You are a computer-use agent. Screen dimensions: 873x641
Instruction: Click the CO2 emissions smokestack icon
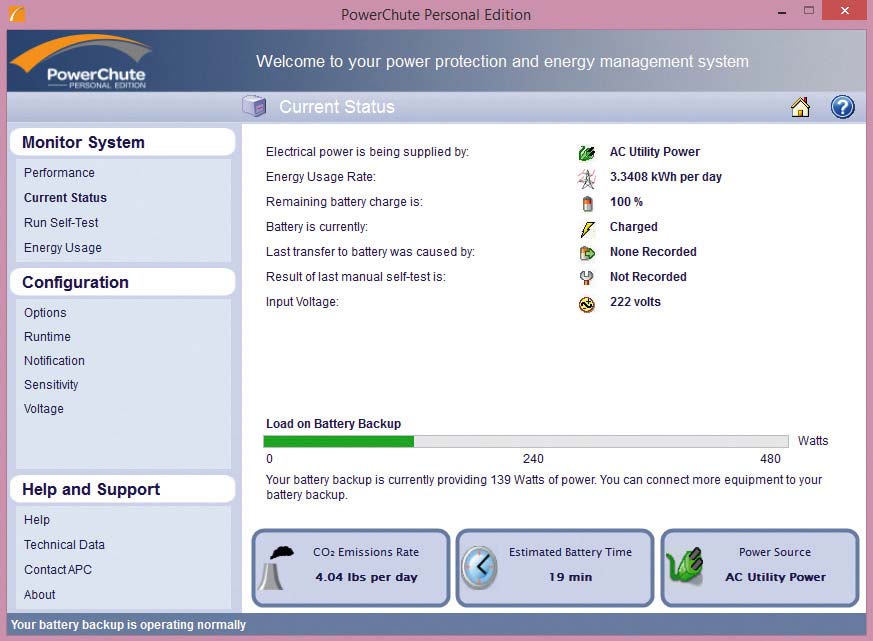click(277, 567)
